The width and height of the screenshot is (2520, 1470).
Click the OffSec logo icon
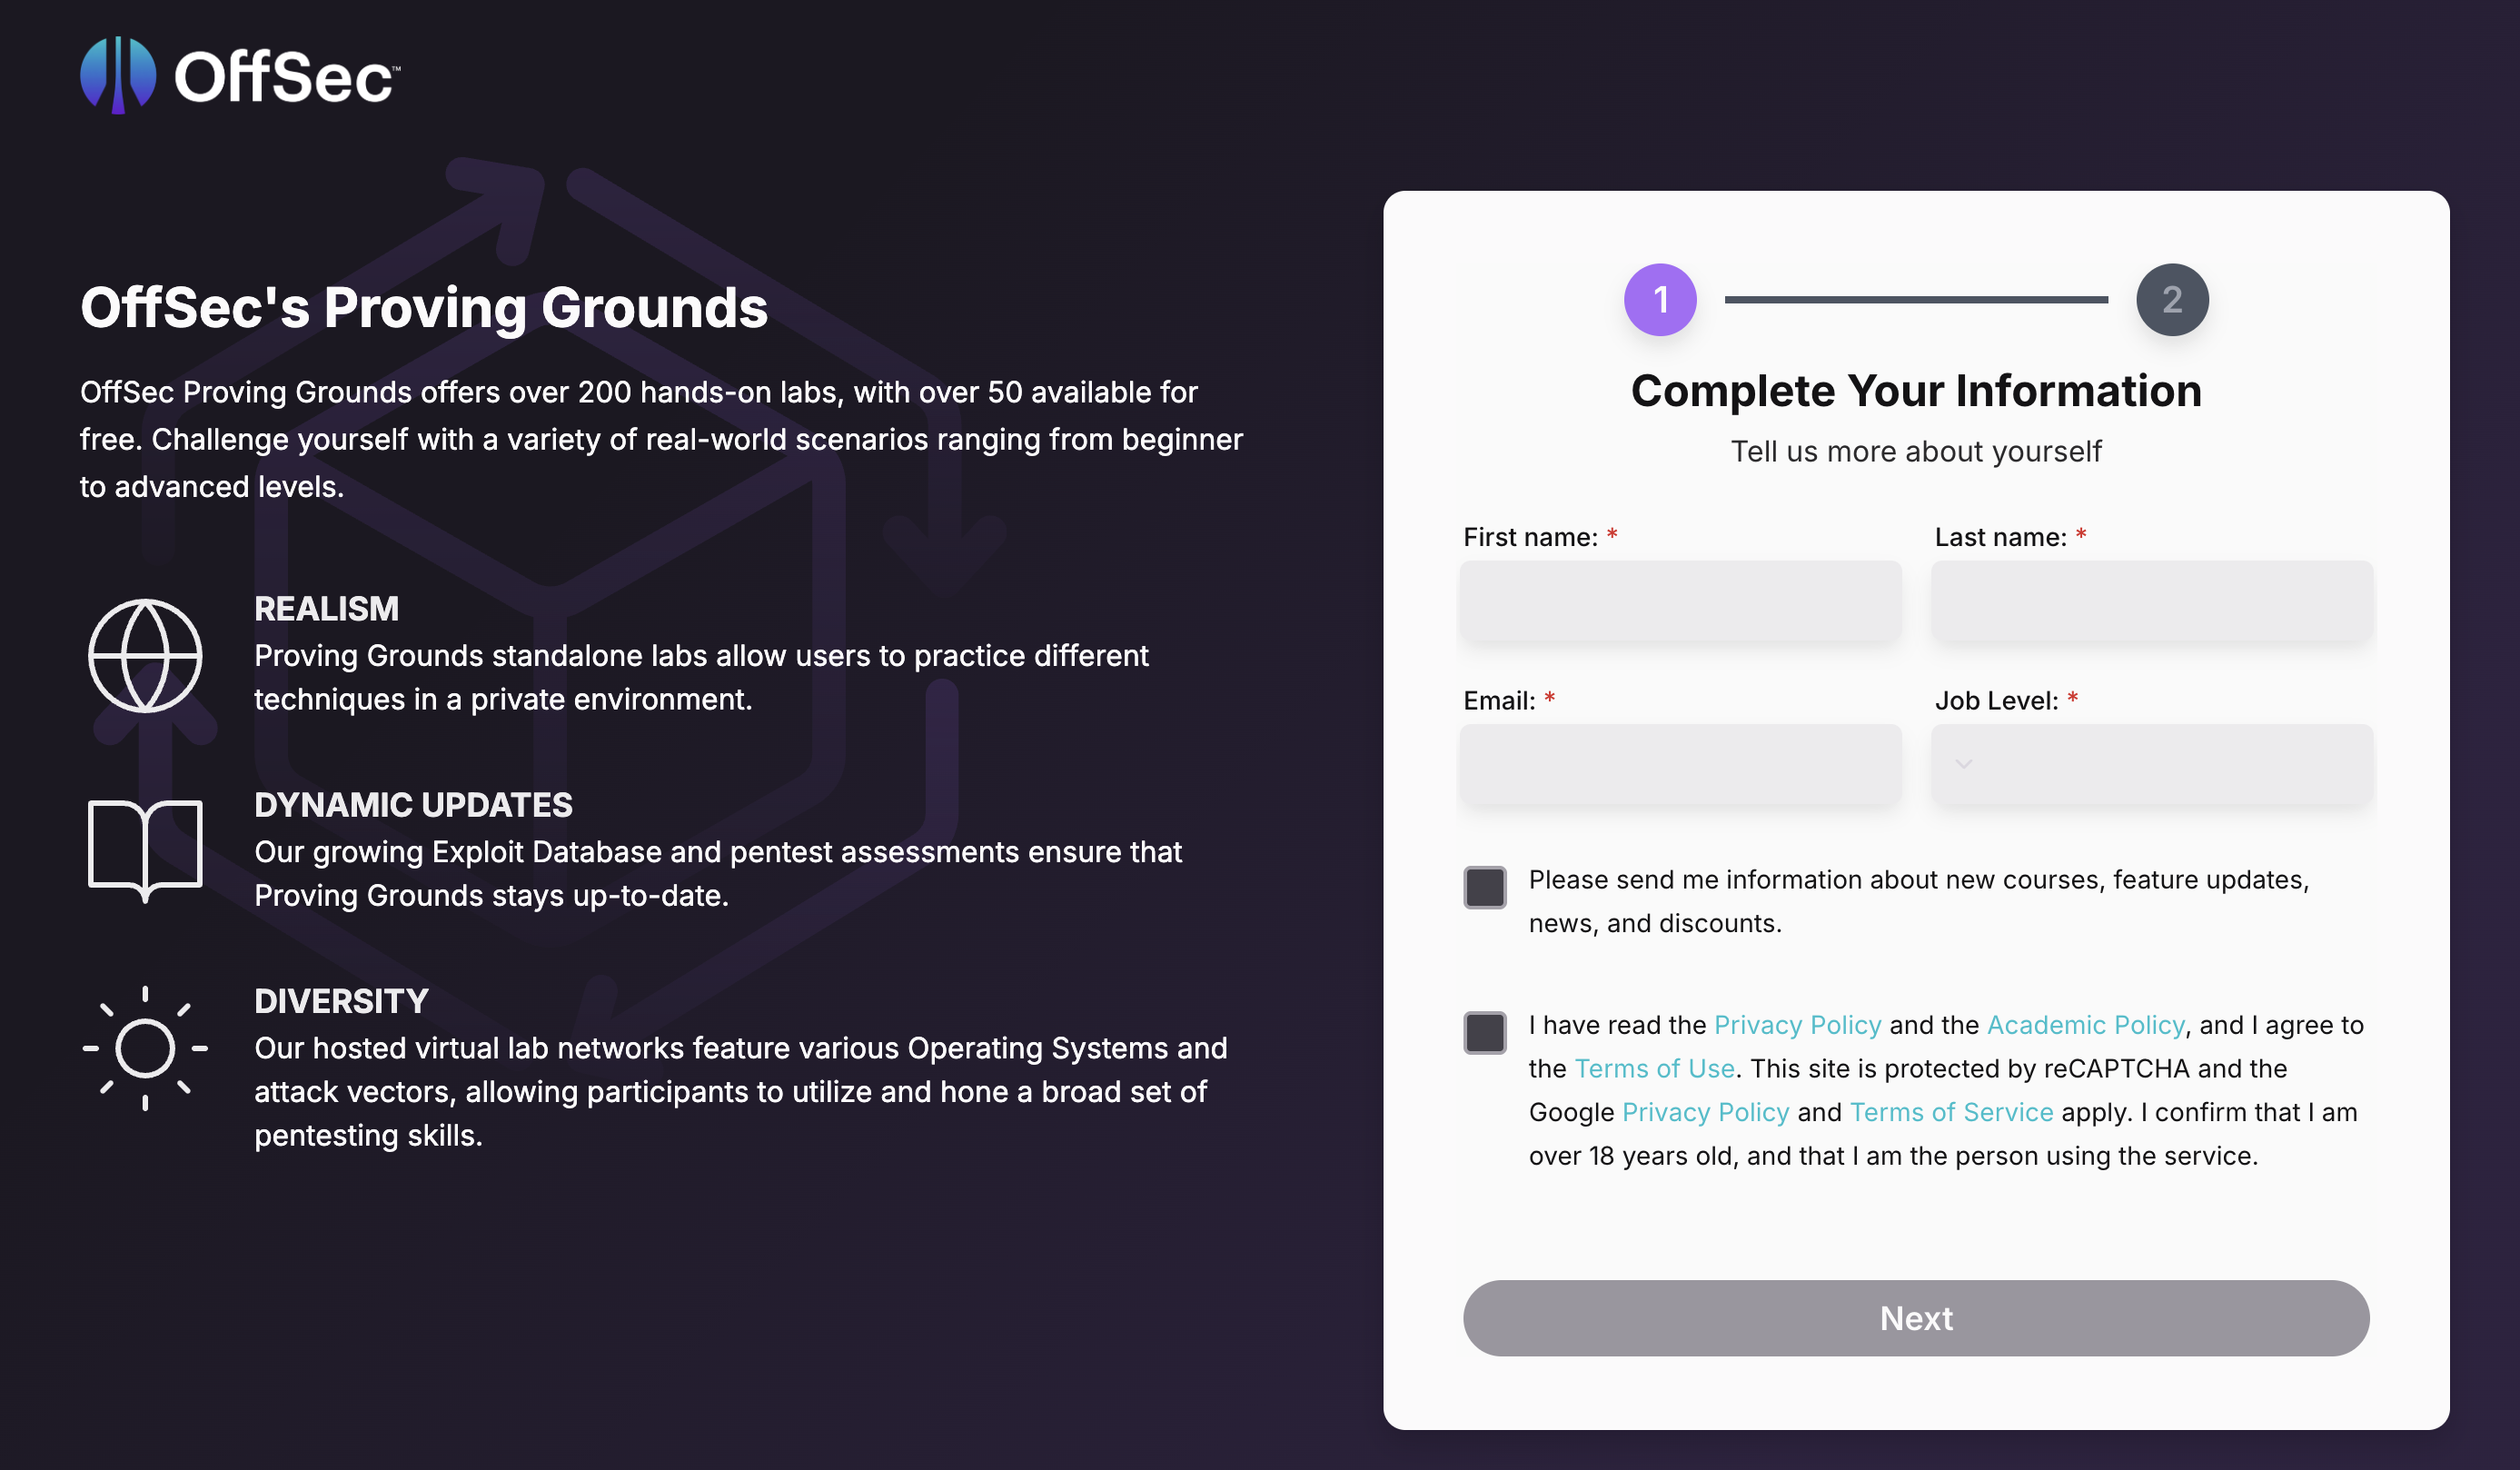tap(118, 75)
